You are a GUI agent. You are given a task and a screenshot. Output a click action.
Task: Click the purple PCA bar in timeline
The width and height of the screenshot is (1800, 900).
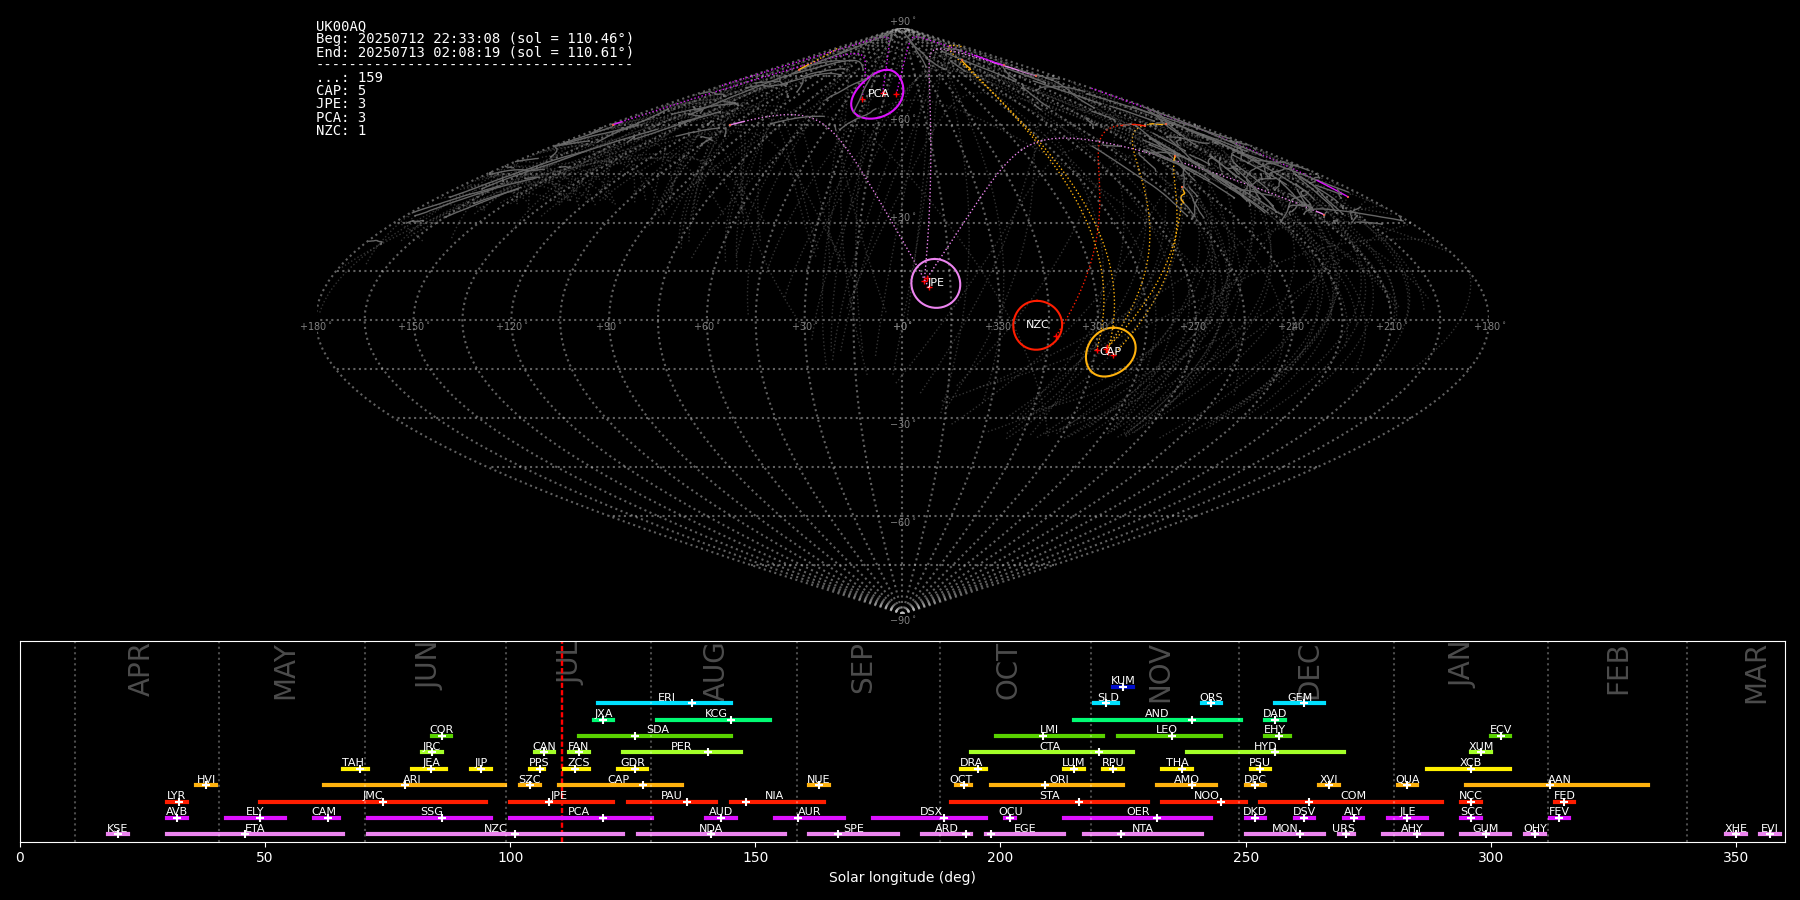click(x=580, y=818)
